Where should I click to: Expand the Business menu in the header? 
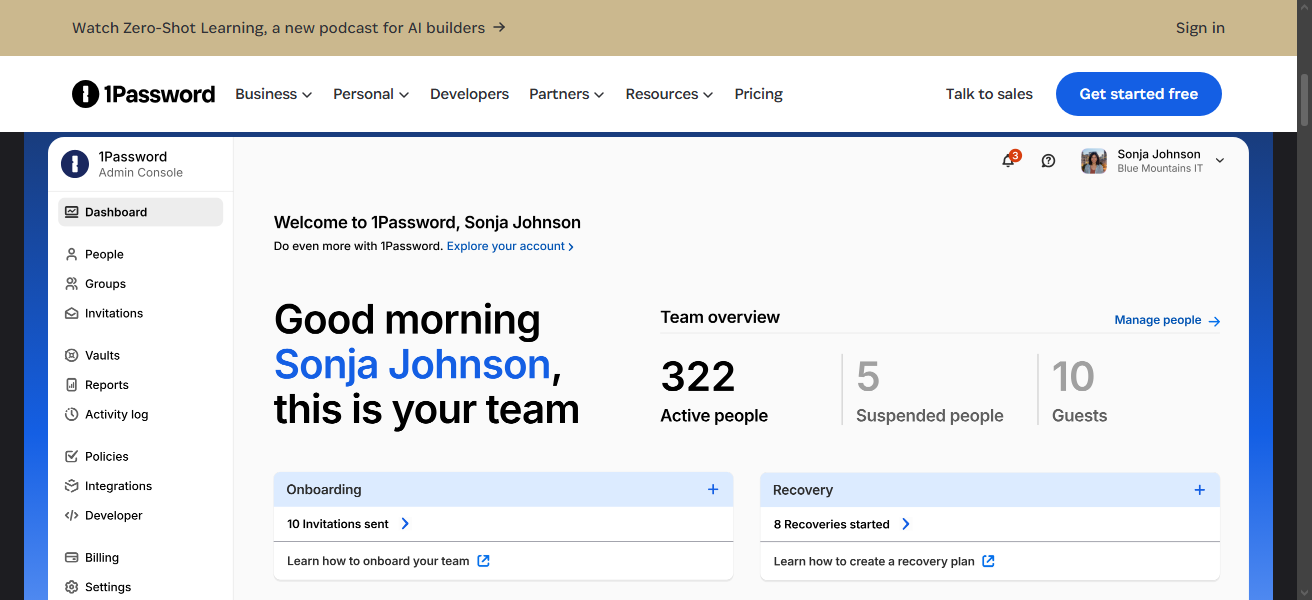click(x=274, y=94)
